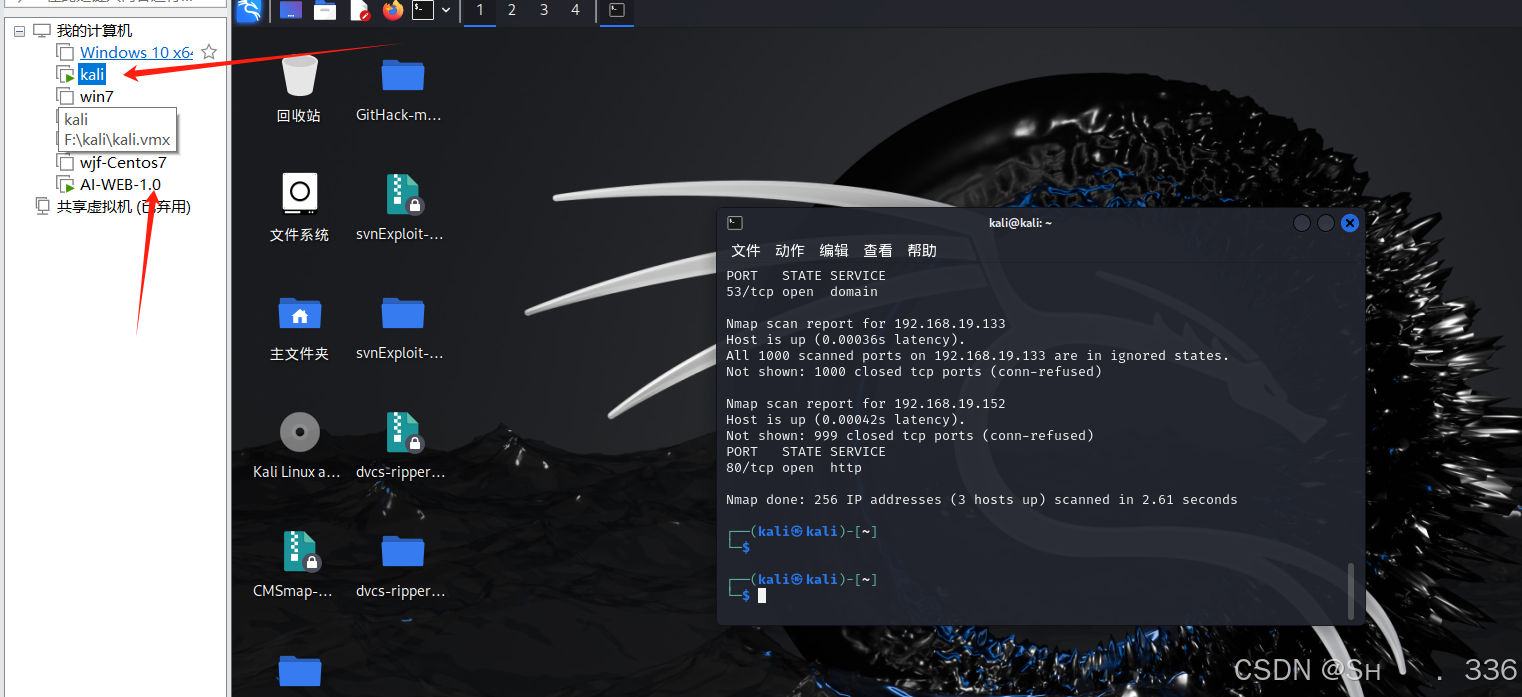Switch to workspace 3
This screenshot has height=697, width=1522.
[544, 10]
